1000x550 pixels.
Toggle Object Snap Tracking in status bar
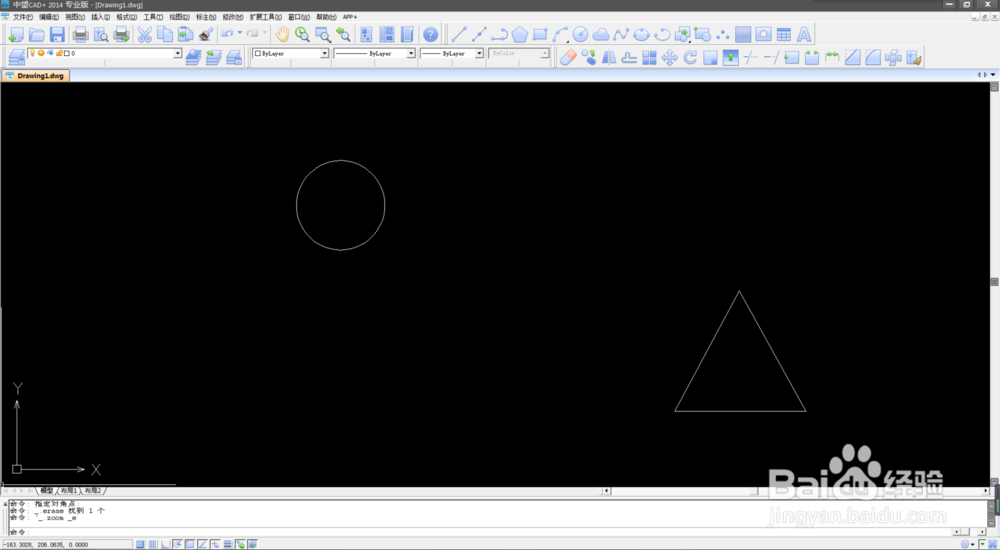(202, 544)
